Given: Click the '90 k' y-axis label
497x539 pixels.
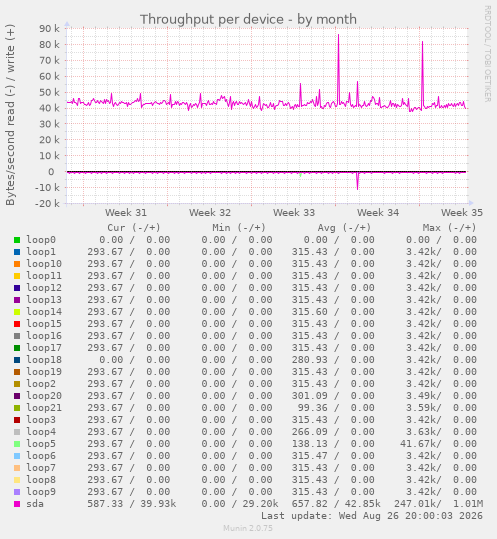Looking at the screenshot, I should click(x=49, y=29).
